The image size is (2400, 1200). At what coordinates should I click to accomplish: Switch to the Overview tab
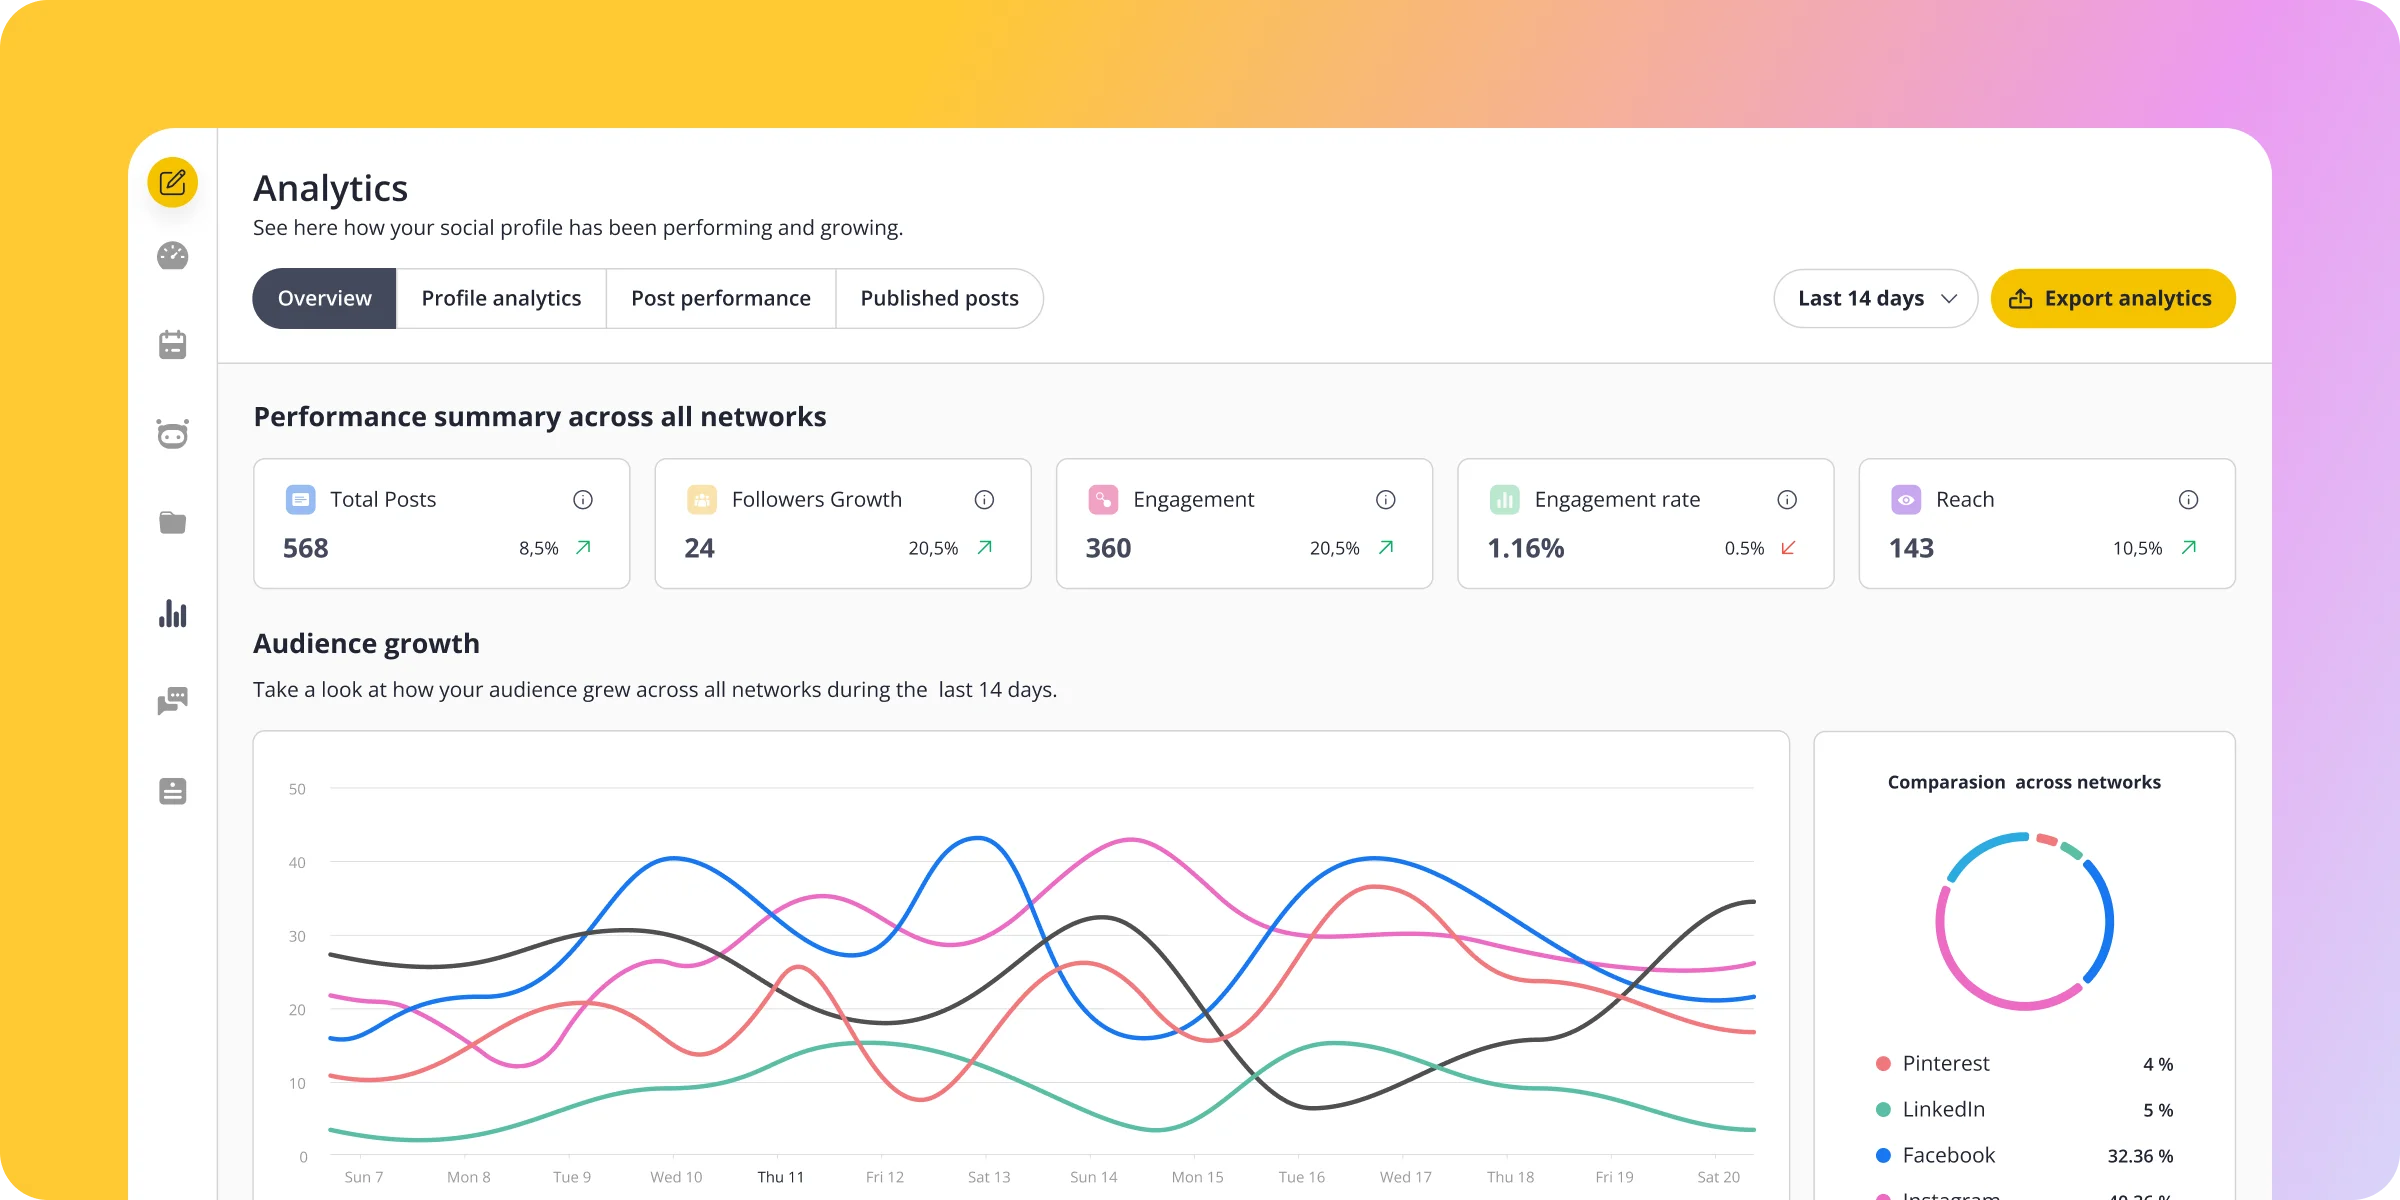[x=324, y=298]
